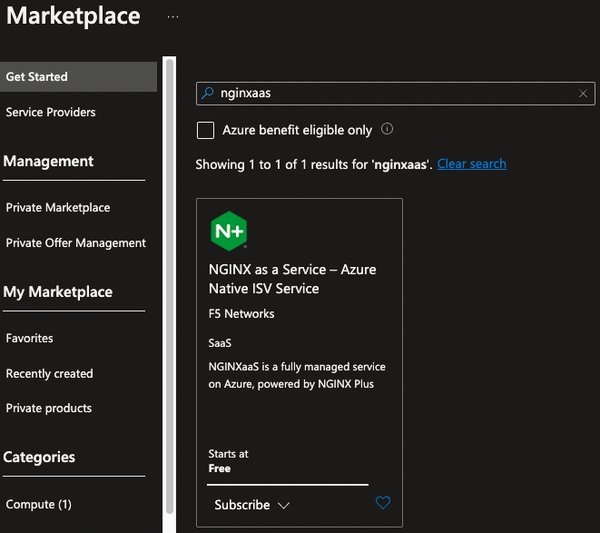This screenshot has height=533, width=600.
Task: Open NGINX as a Service offer title
Action: (x=292, y=279)
